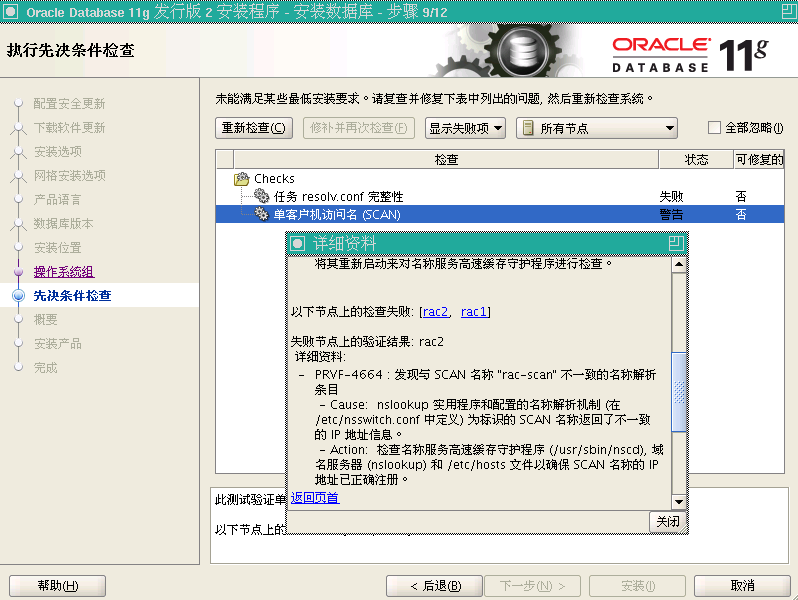
Task: Click scroll-up arrow in details dialog
Action: (x=679, y=264)
